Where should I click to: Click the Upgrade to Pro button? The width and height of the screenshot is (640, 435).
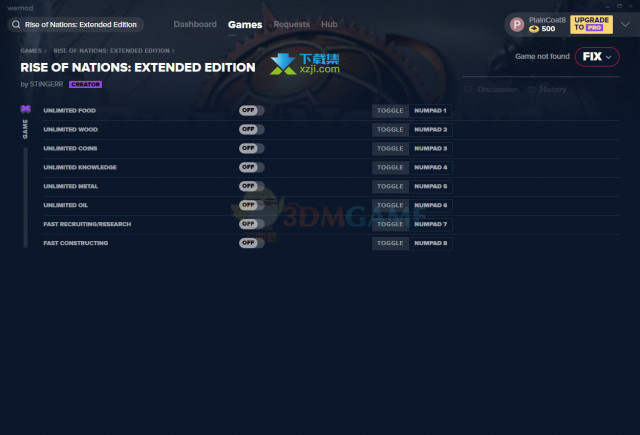[x=591, y=24]
